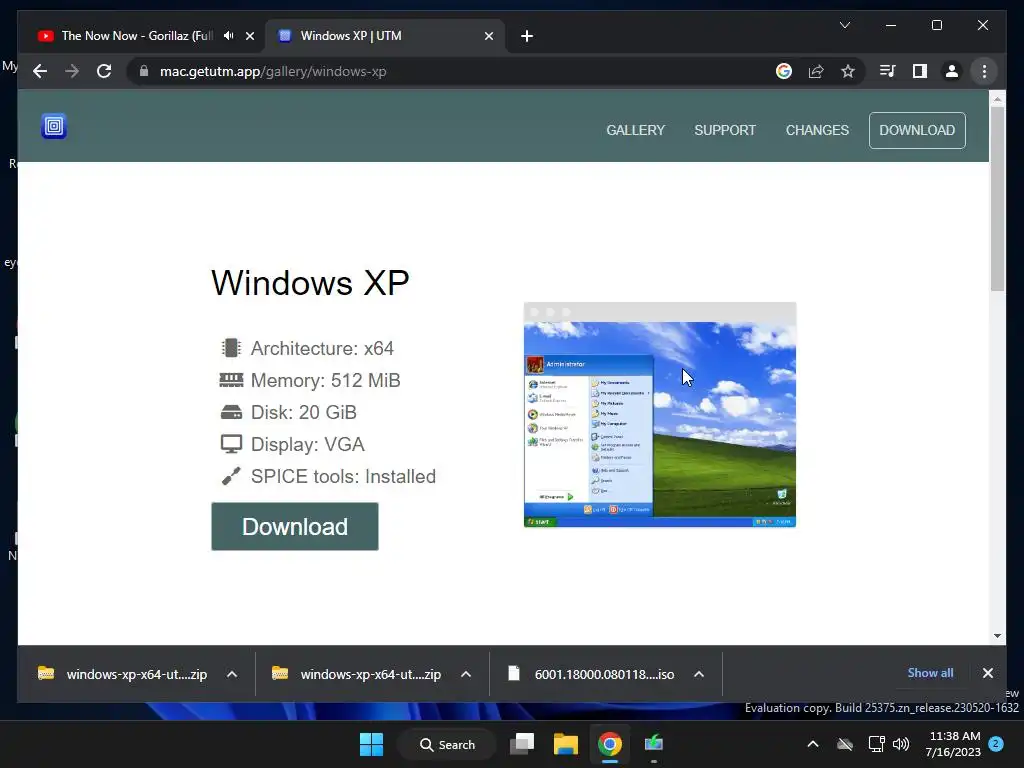Open Chrome three-dot menu

tap(984, 71)
